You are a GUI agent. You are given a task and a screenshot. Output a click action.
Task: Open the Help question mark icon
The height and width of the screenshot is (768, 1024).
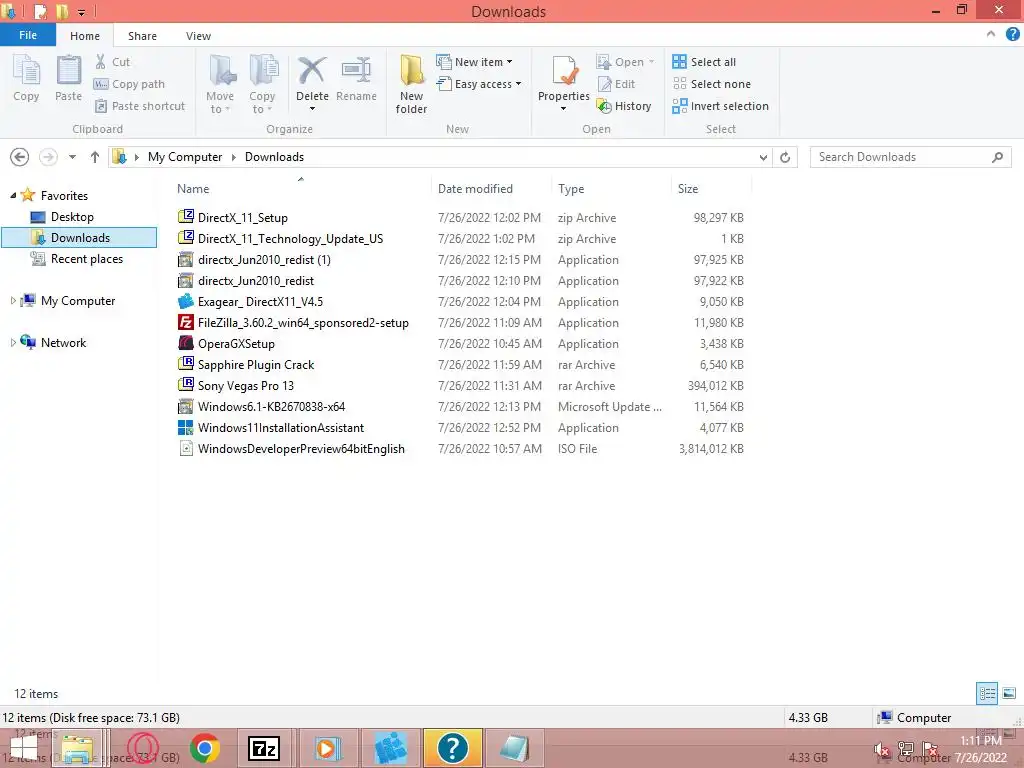(1012, 35)
